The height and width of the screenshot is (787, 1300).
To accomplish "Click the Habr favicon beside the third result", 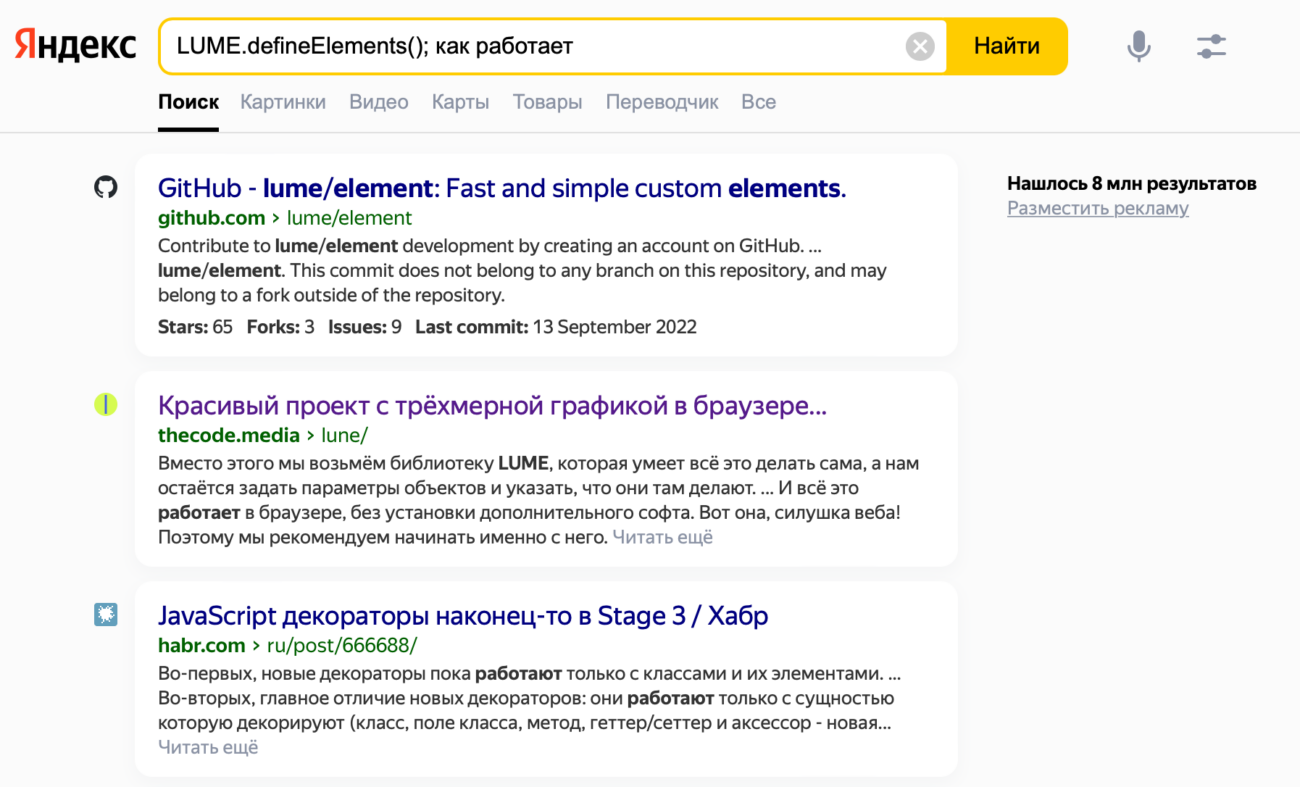I will (105, 614).
